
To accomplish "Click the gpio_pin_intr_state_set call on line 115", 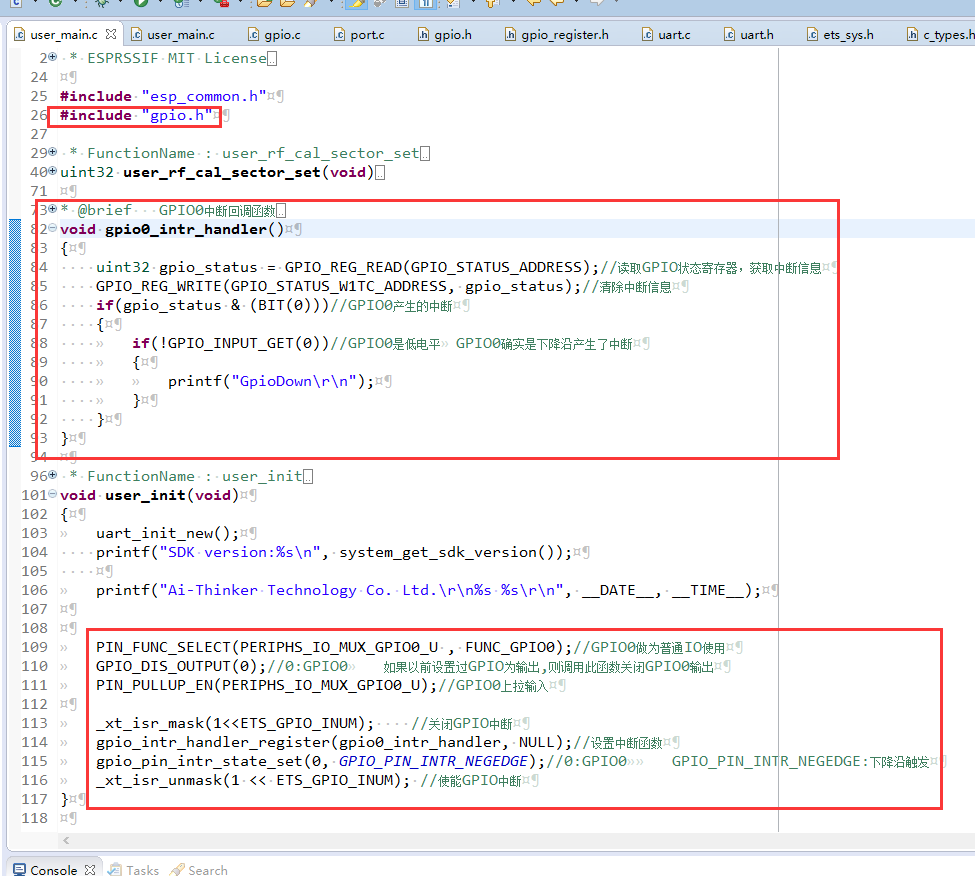I will pos(199,762).
